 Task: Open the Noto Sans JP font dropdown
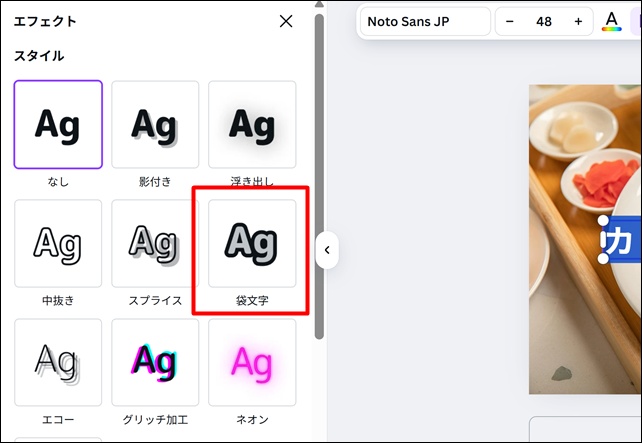point(424,21)
